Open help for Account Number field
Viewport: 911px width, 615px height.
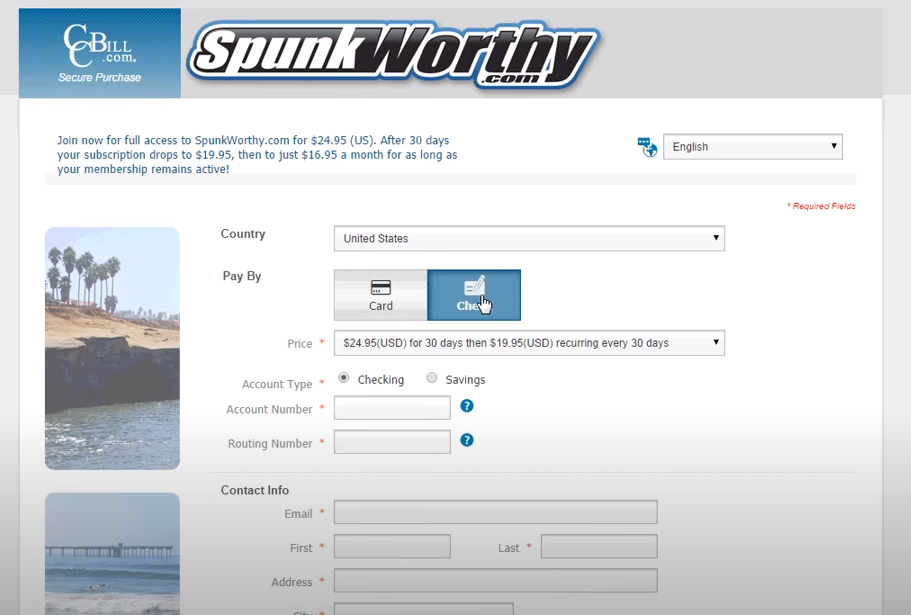point(467,406)
